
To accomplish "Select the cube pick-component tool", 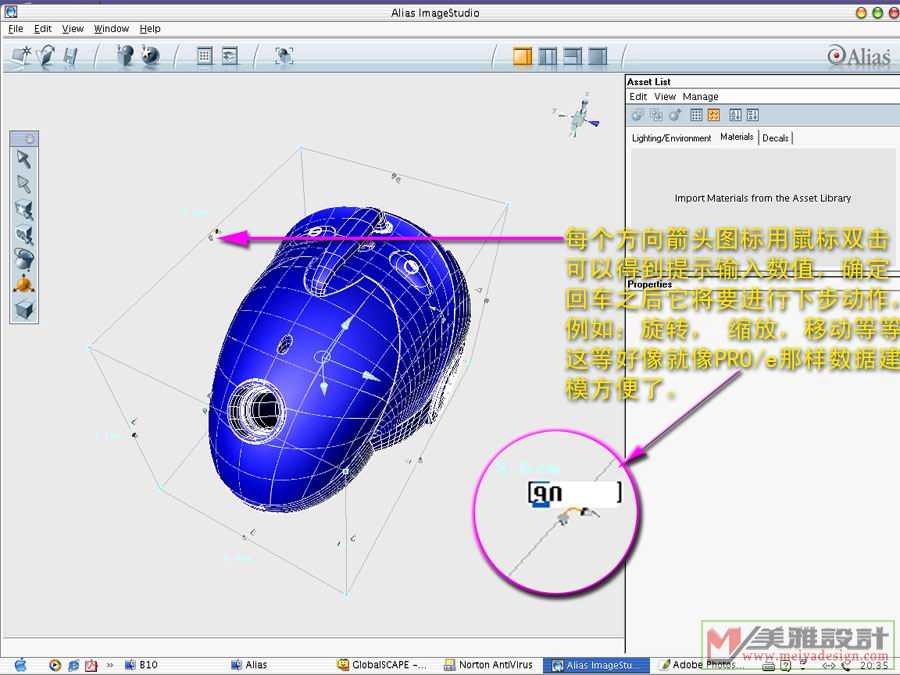I will pos(24,235).
